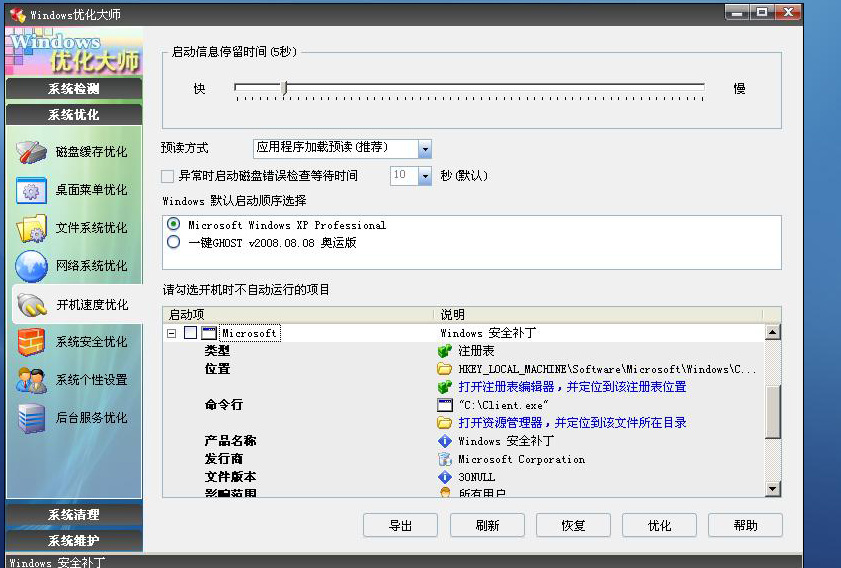Click the window icon beside Microsoft startup item

(209, 333)
